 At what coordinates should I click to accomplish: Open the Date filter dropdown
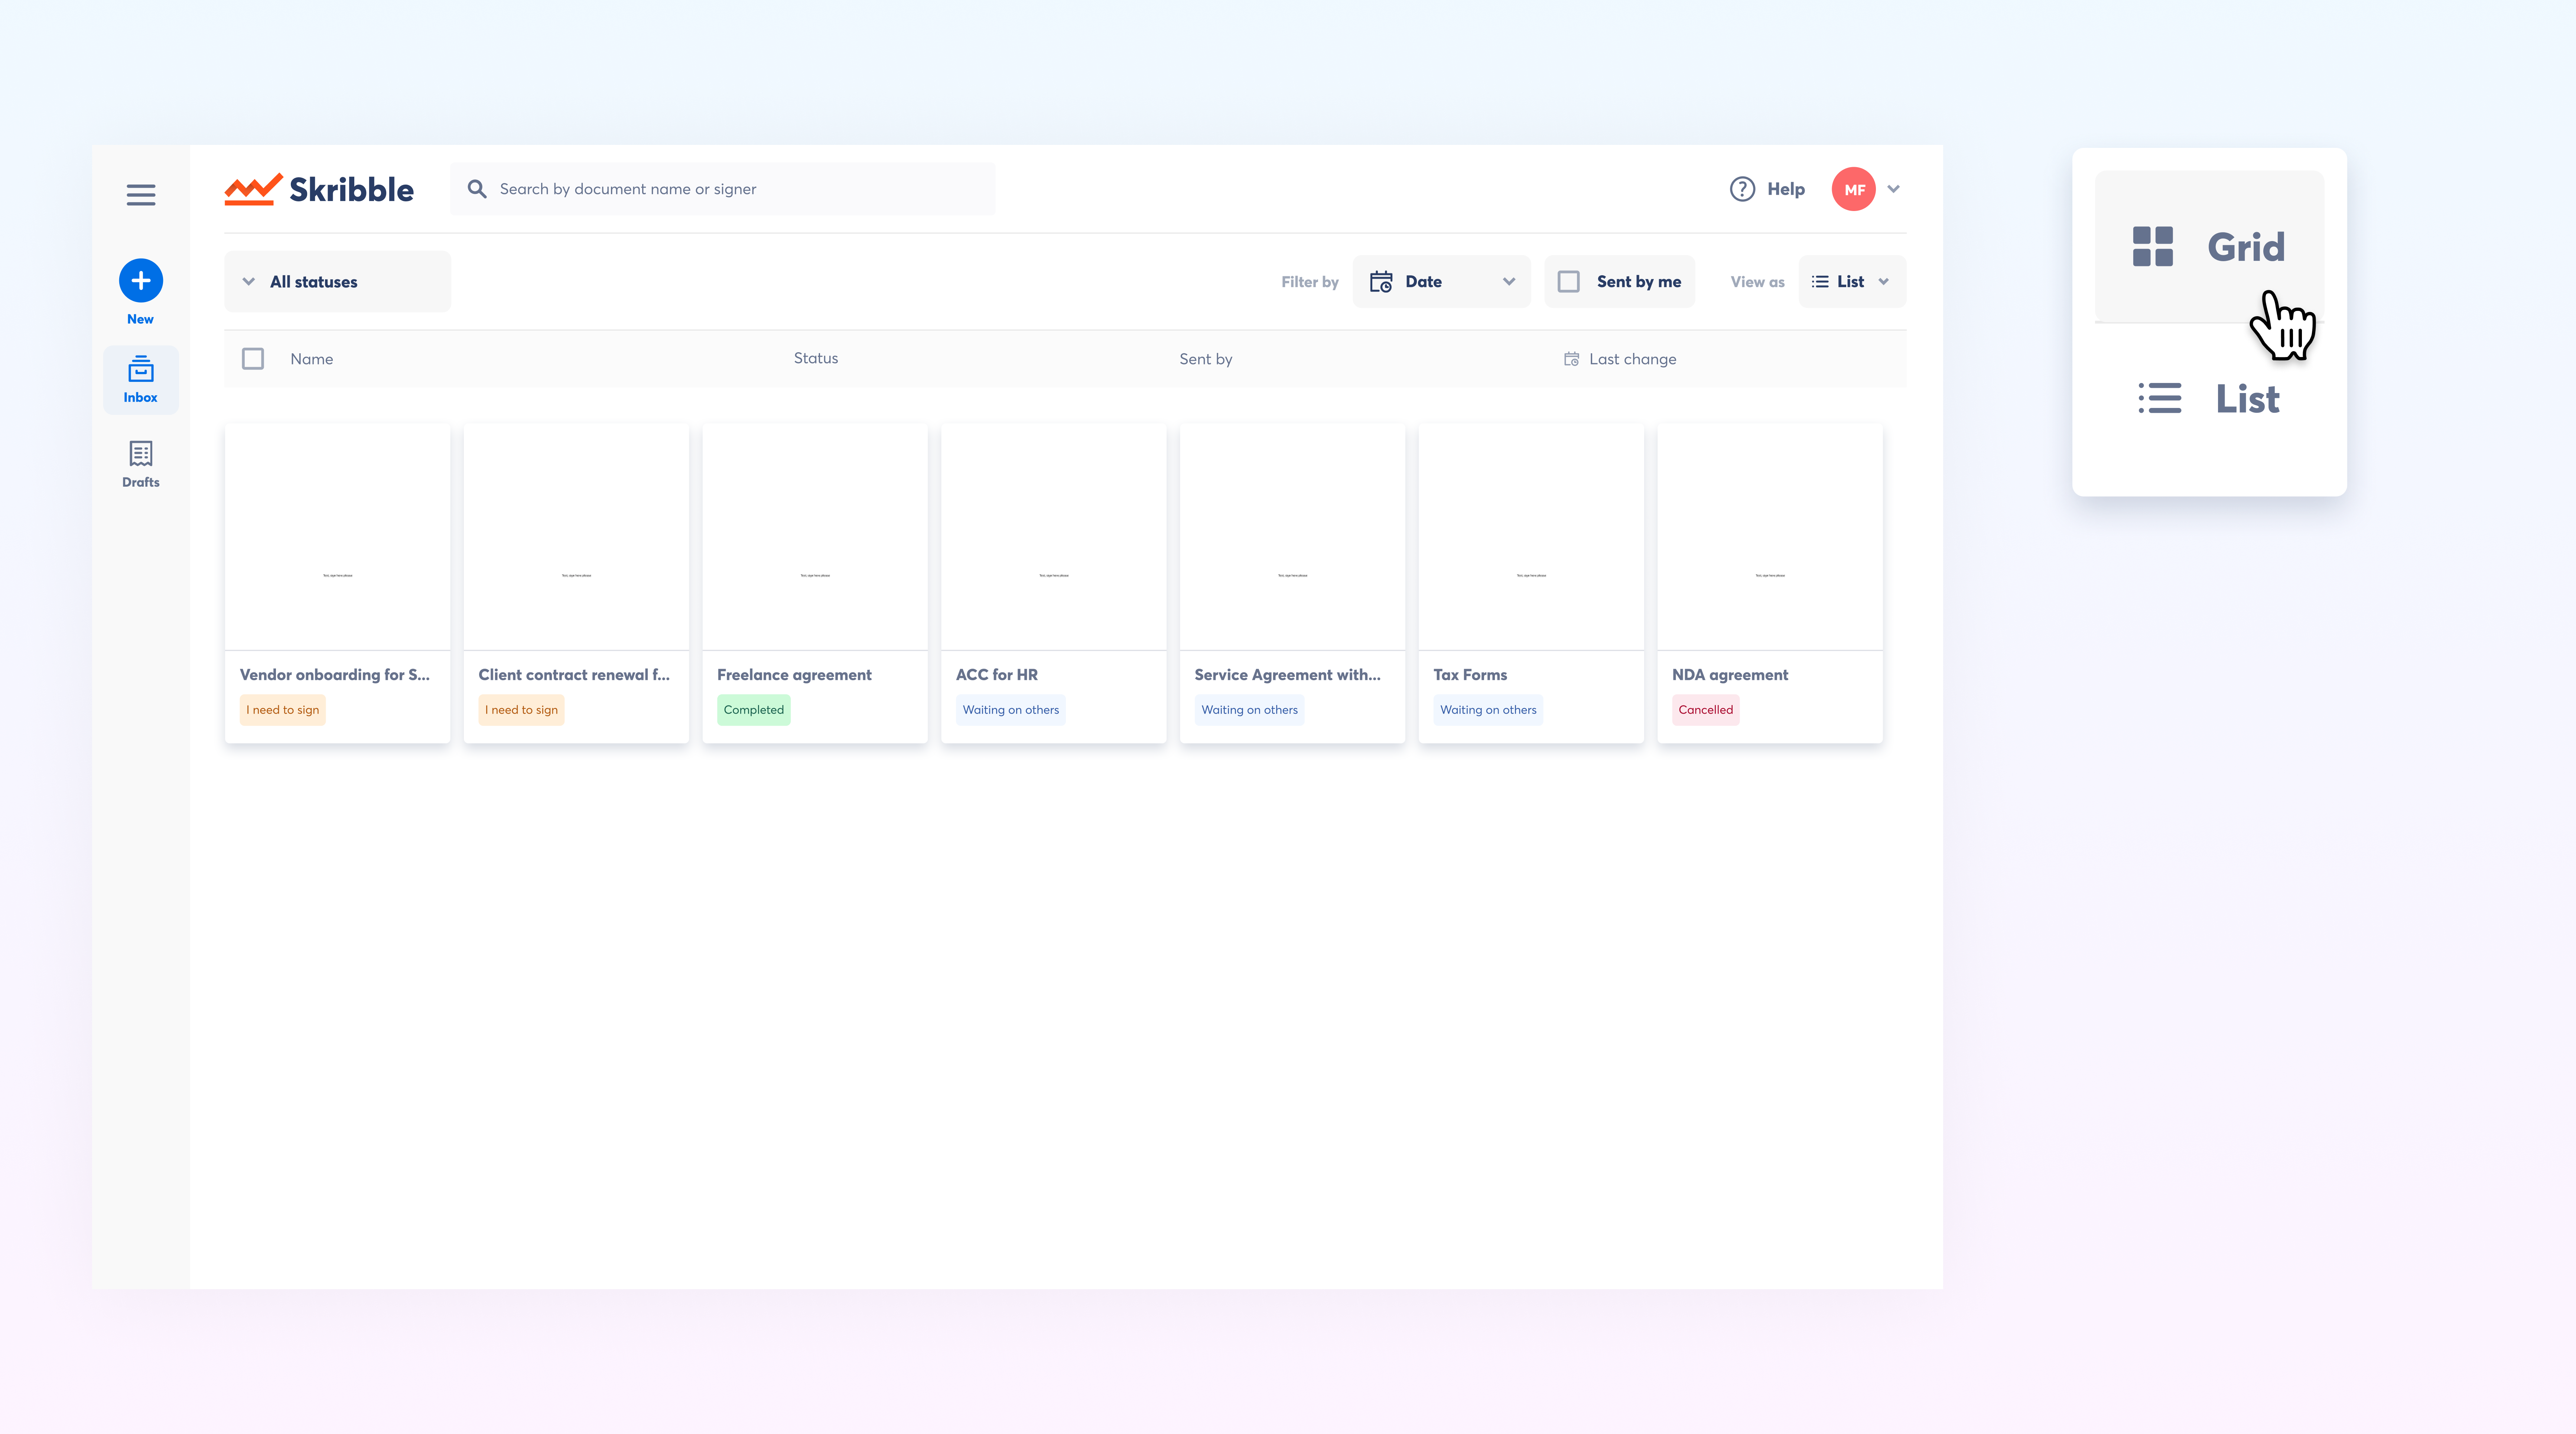(1442, 282)
